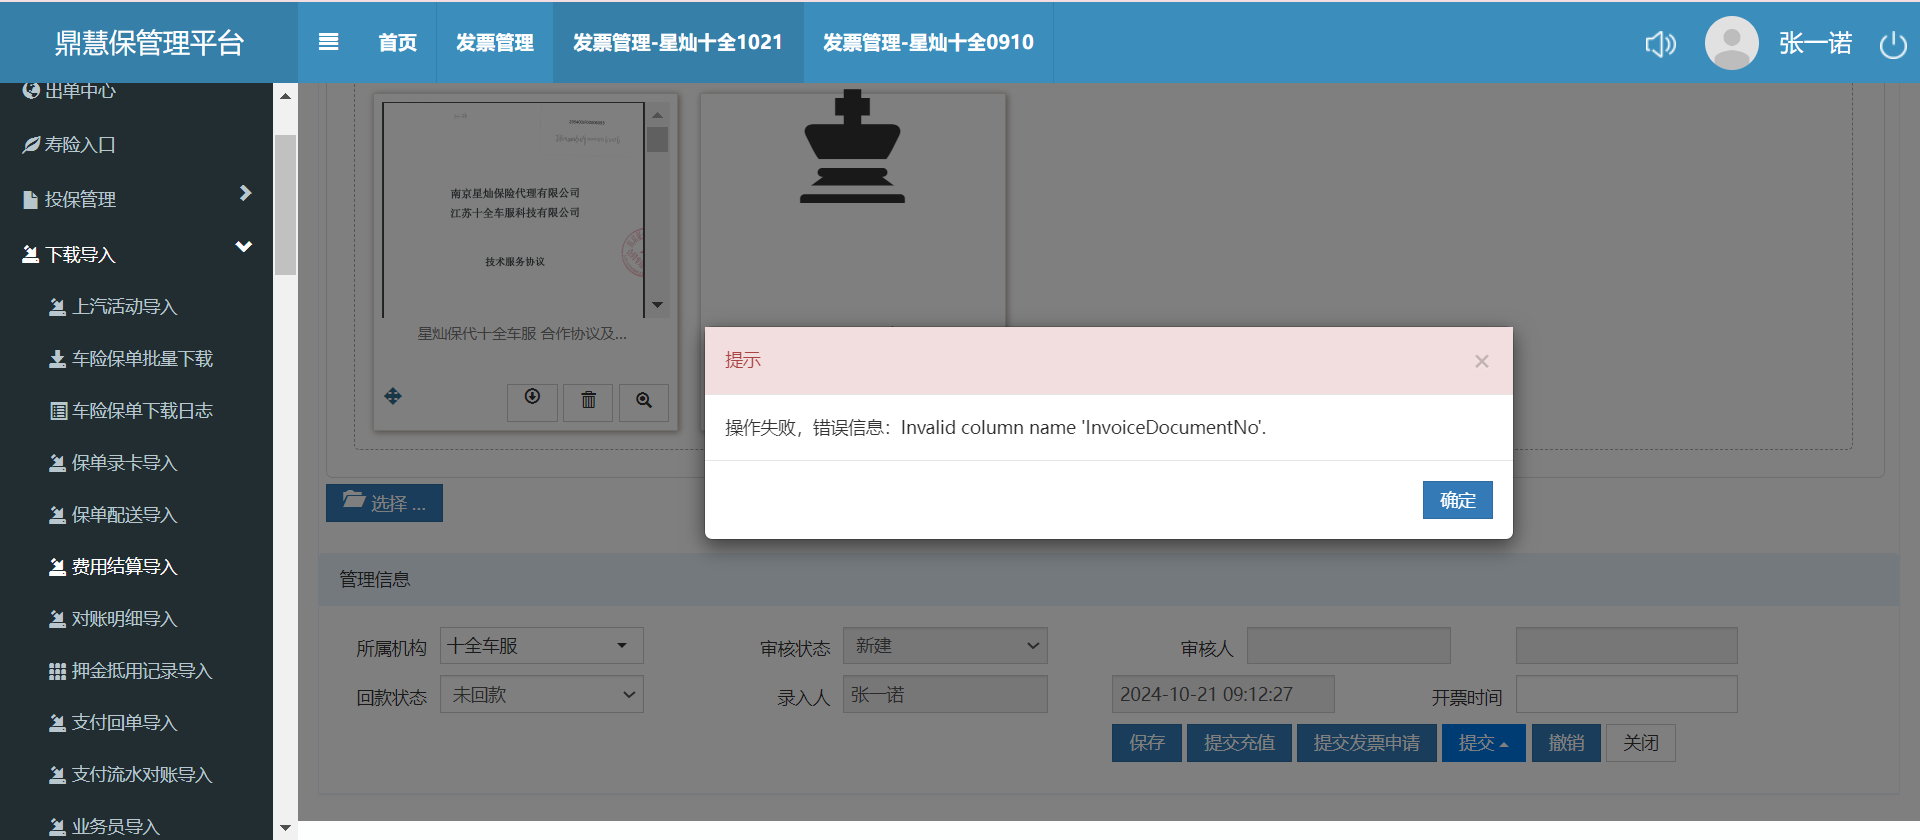Switch to the 首页 tab
The height and width of the screenshot is (840, 1920).
click(397, 43)
